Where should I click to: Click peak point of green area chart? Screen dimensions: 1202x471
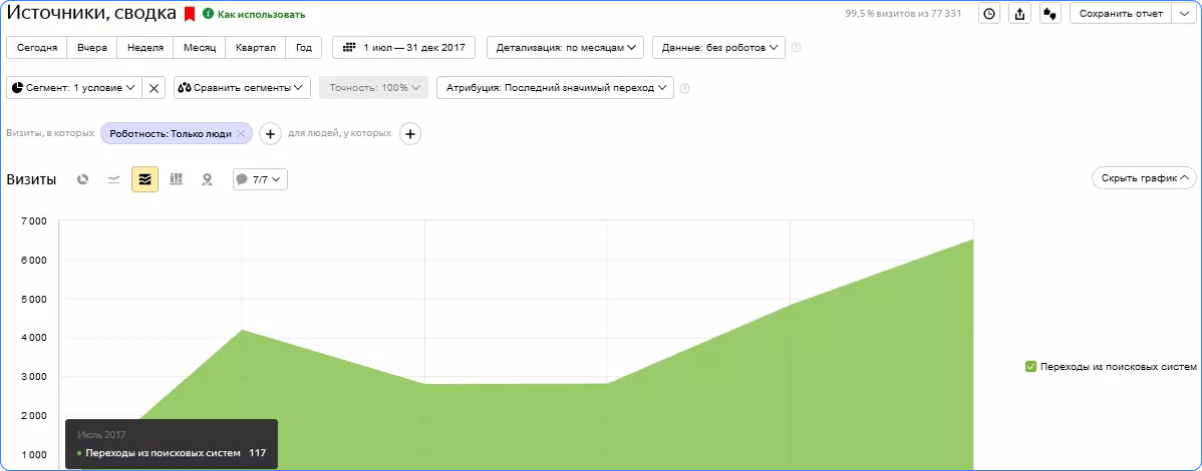972,240
